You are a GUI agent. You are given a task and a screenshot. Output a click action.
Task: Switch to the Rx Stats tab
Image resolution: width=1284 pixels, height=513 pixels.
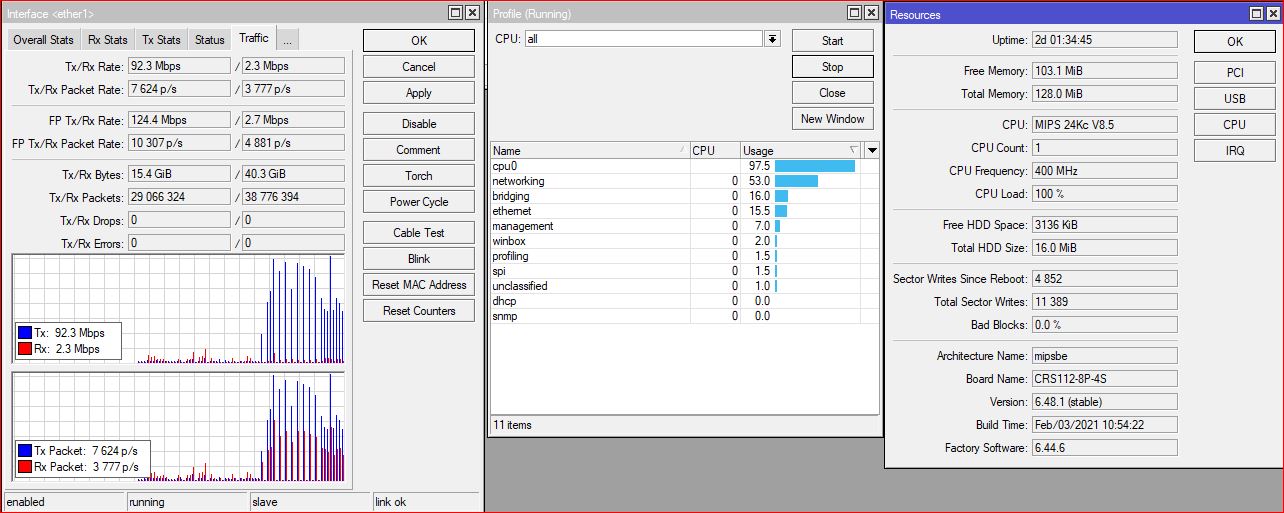click(x=107, y=39)
